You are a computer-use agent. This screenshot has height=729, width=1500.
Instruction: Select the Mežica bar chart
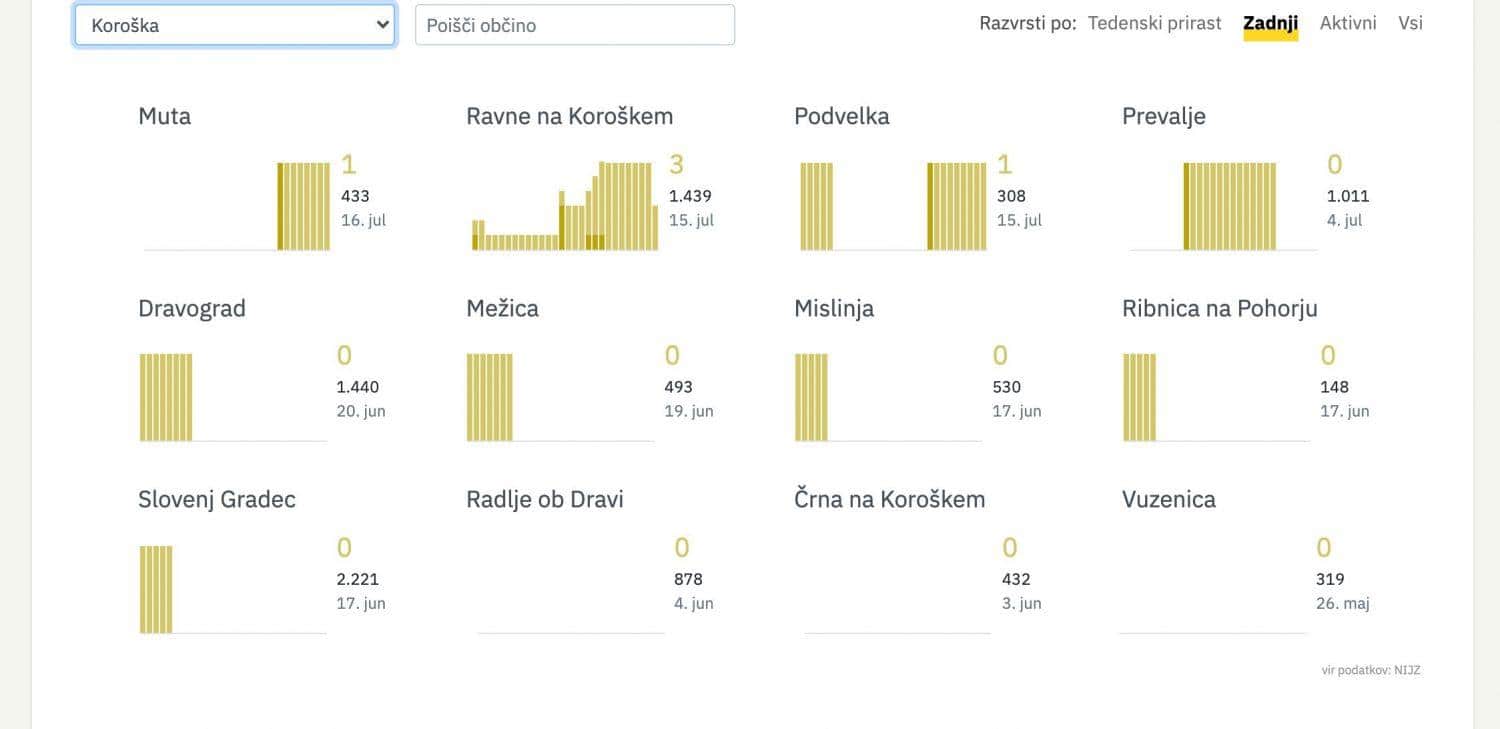coord(561,397)
